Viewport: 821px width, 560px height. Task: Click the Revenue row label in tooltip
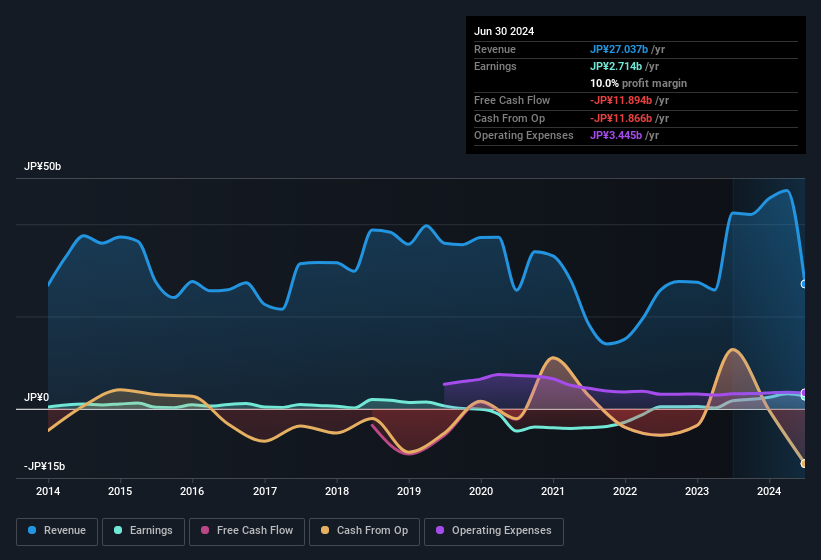[x=495, y=49]
